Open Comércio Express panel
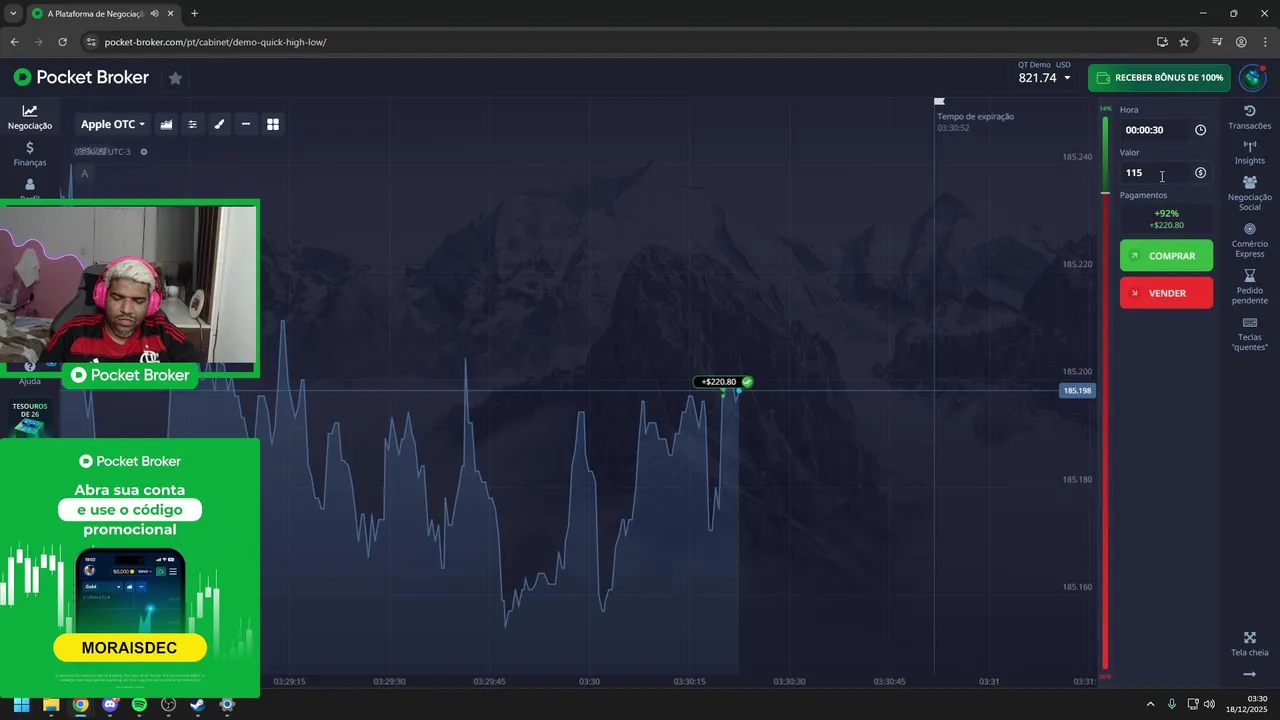 [x=1250, y=240]
